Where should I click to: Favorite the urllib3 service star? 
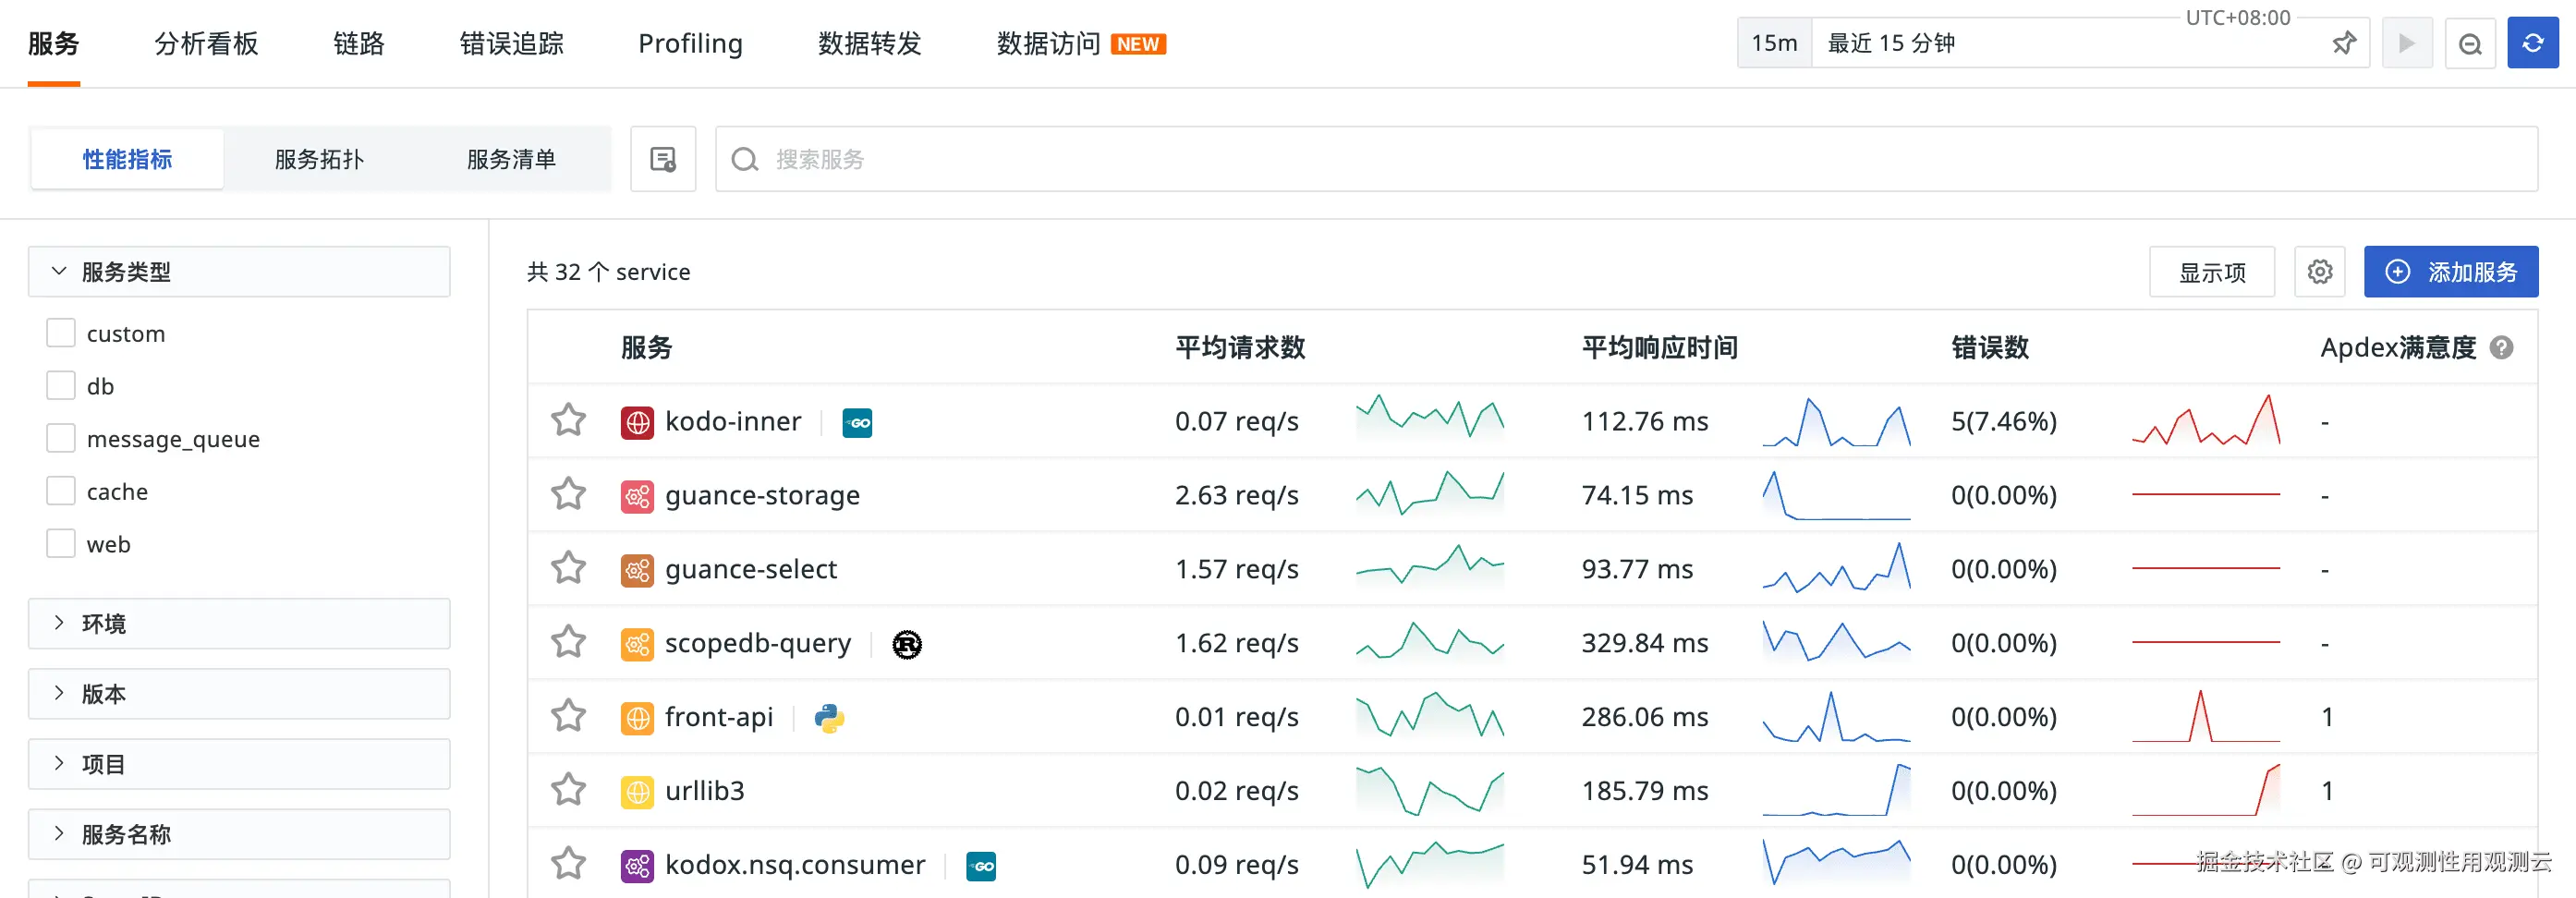click(x=568, y=791)
